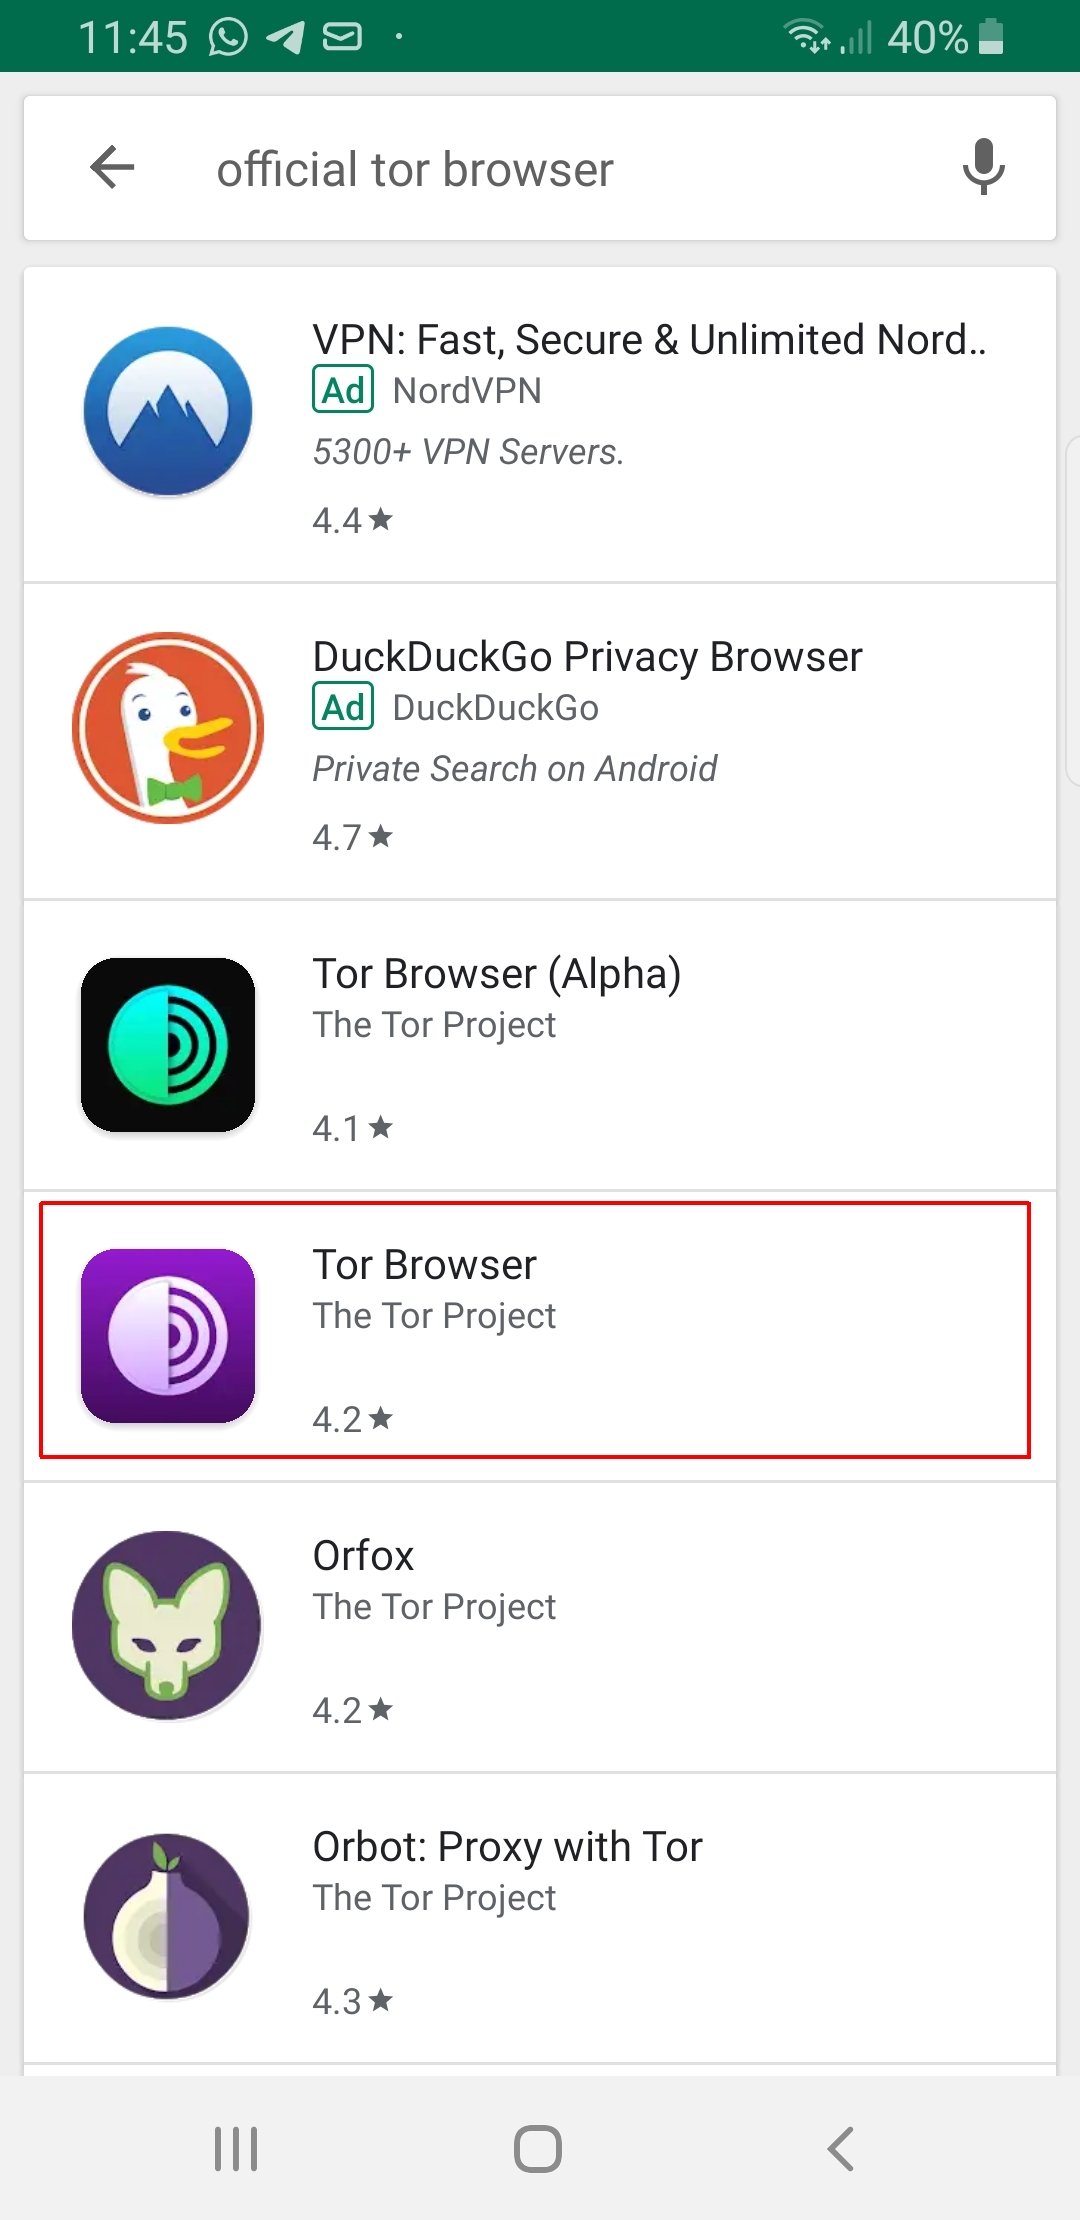Open the 'Orfox' listing title
The width and height of the screenshot is (1080, 2220).
tap(363, 1556)
